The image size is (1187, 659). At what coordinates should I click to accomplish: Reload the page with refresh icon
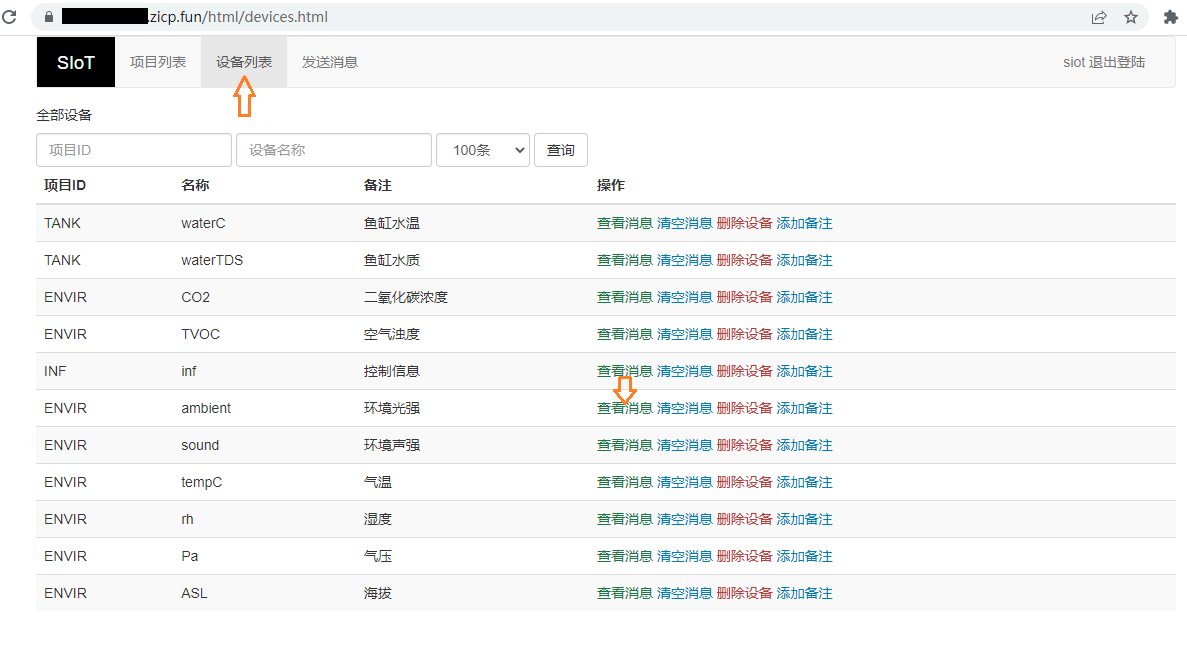coord(9,17)
